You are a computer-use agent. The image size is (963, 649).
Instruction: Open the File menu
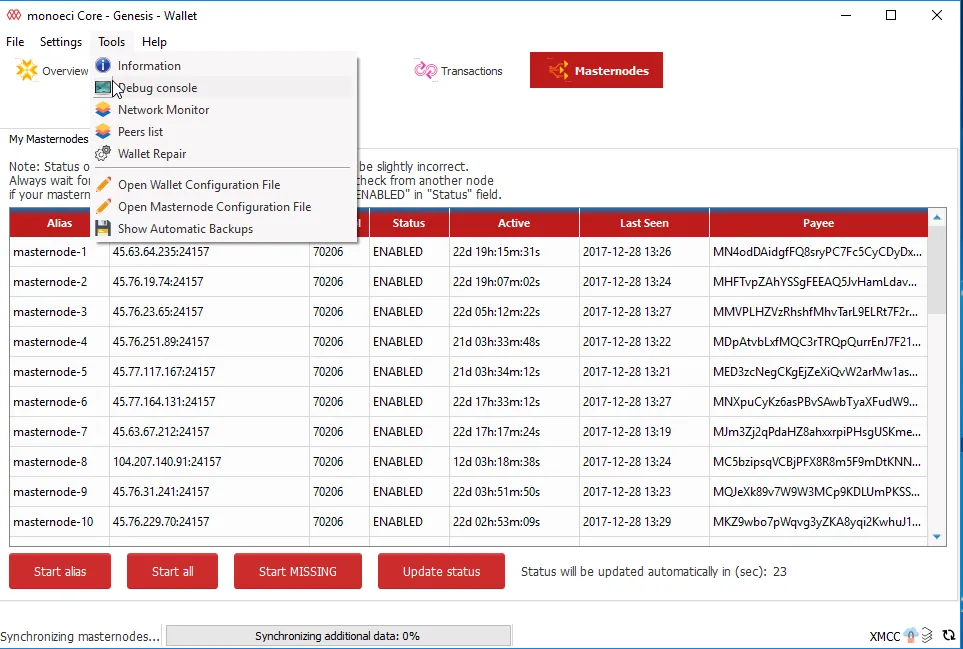click(x=15, y=42)
